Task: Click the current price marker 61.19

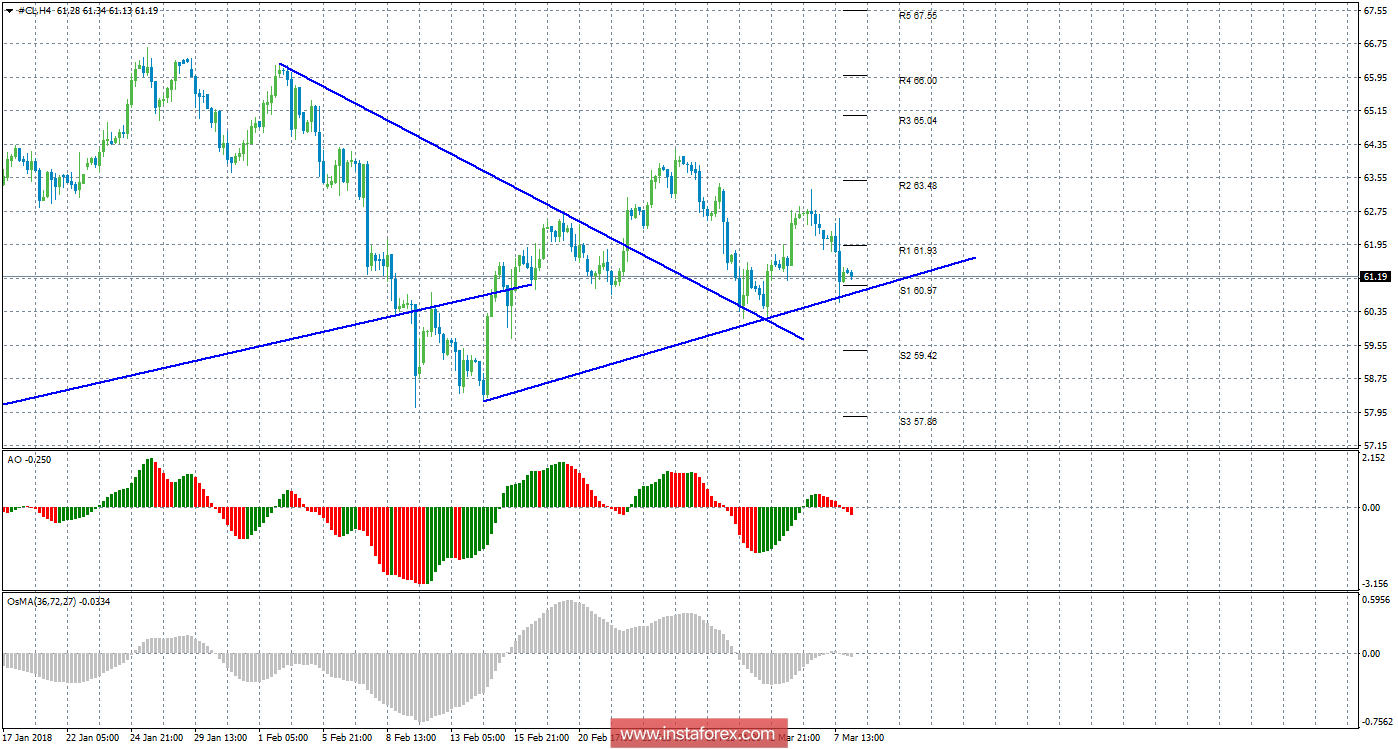Action: pos(1375,276)
